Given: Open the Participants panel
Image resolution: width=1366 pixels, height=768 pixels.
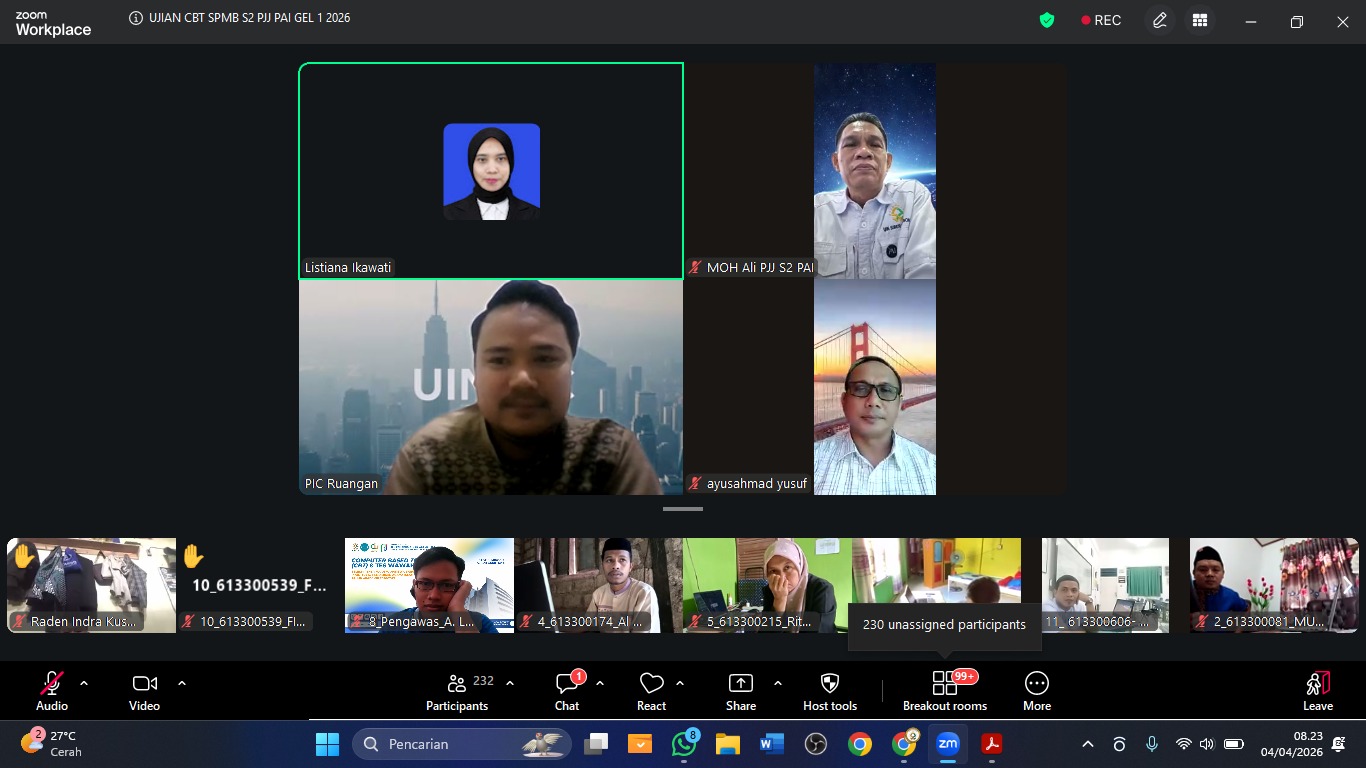Looking at the screenshot, I should point(457,691).
